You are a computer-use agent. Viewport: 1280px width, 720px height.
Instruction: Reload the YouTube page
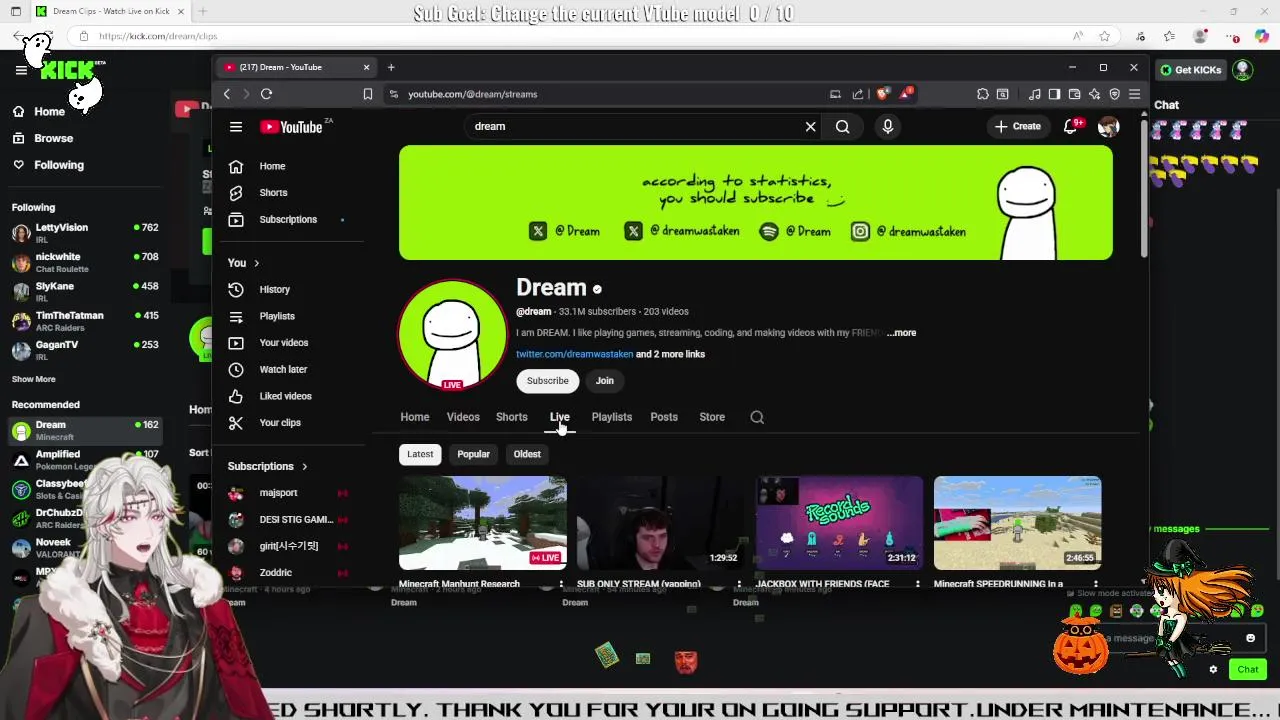[x=266, y=94]
